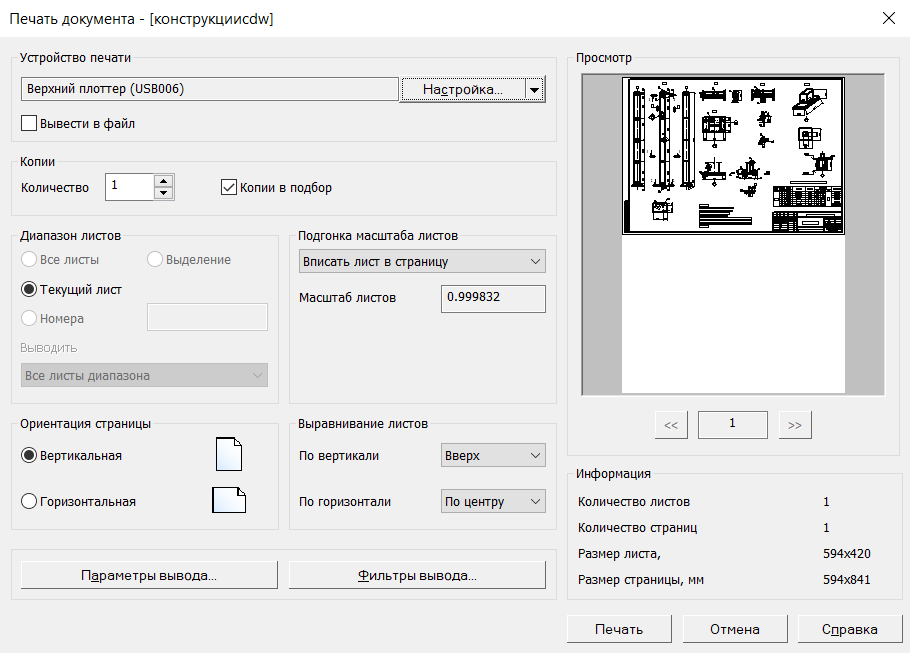Enable the Вывести в файл checkbox
The image size is (910, 653).
[x=29, y=123]
